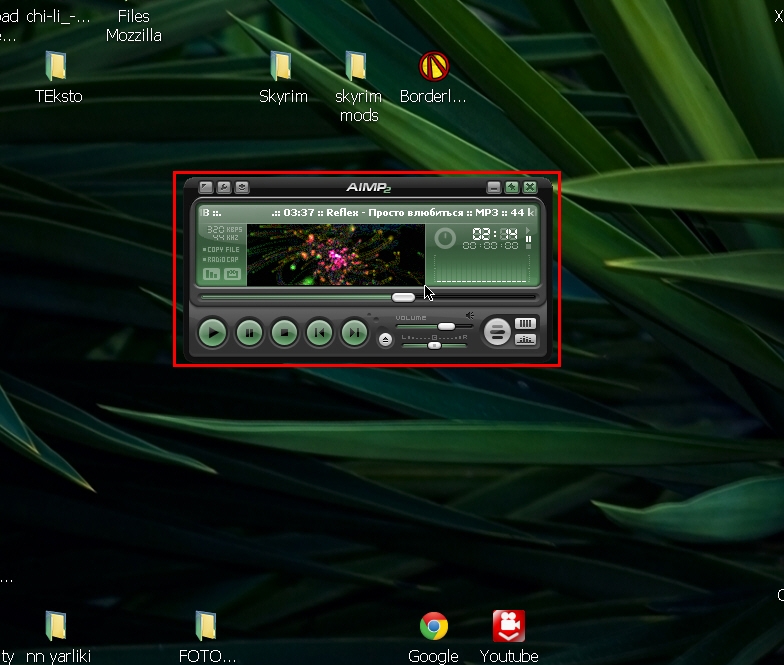Click the layers utilities icon in AIMP title bar
784x665 pixels.
coord(242,187)
